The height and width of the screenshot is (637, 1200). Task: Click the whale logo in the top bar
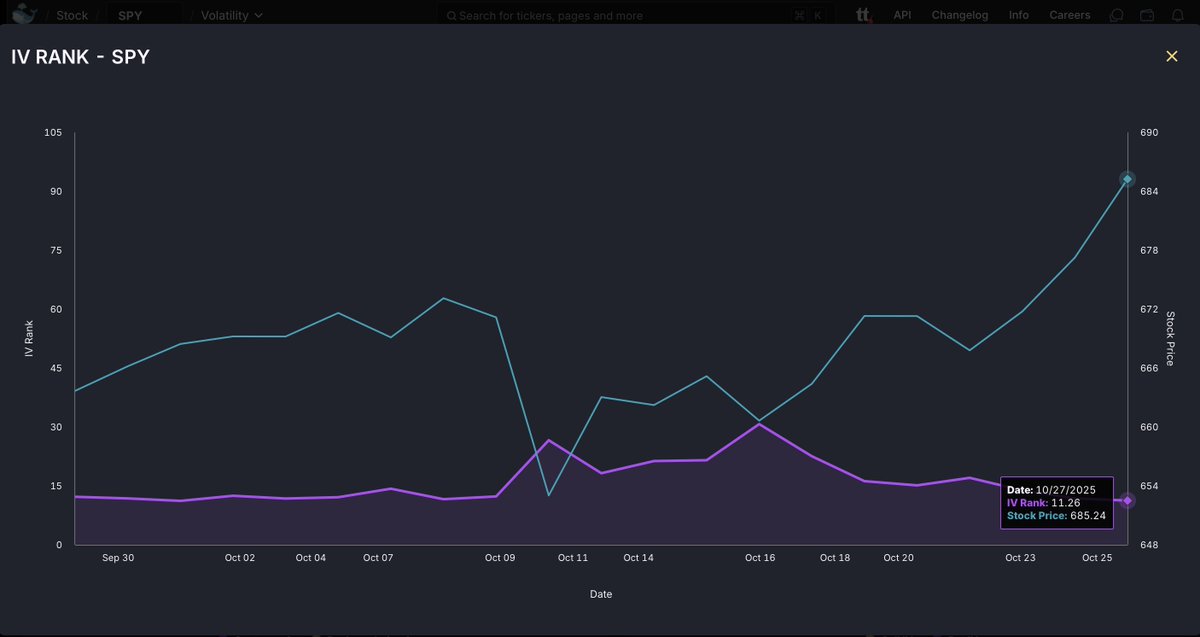[25, 14]
